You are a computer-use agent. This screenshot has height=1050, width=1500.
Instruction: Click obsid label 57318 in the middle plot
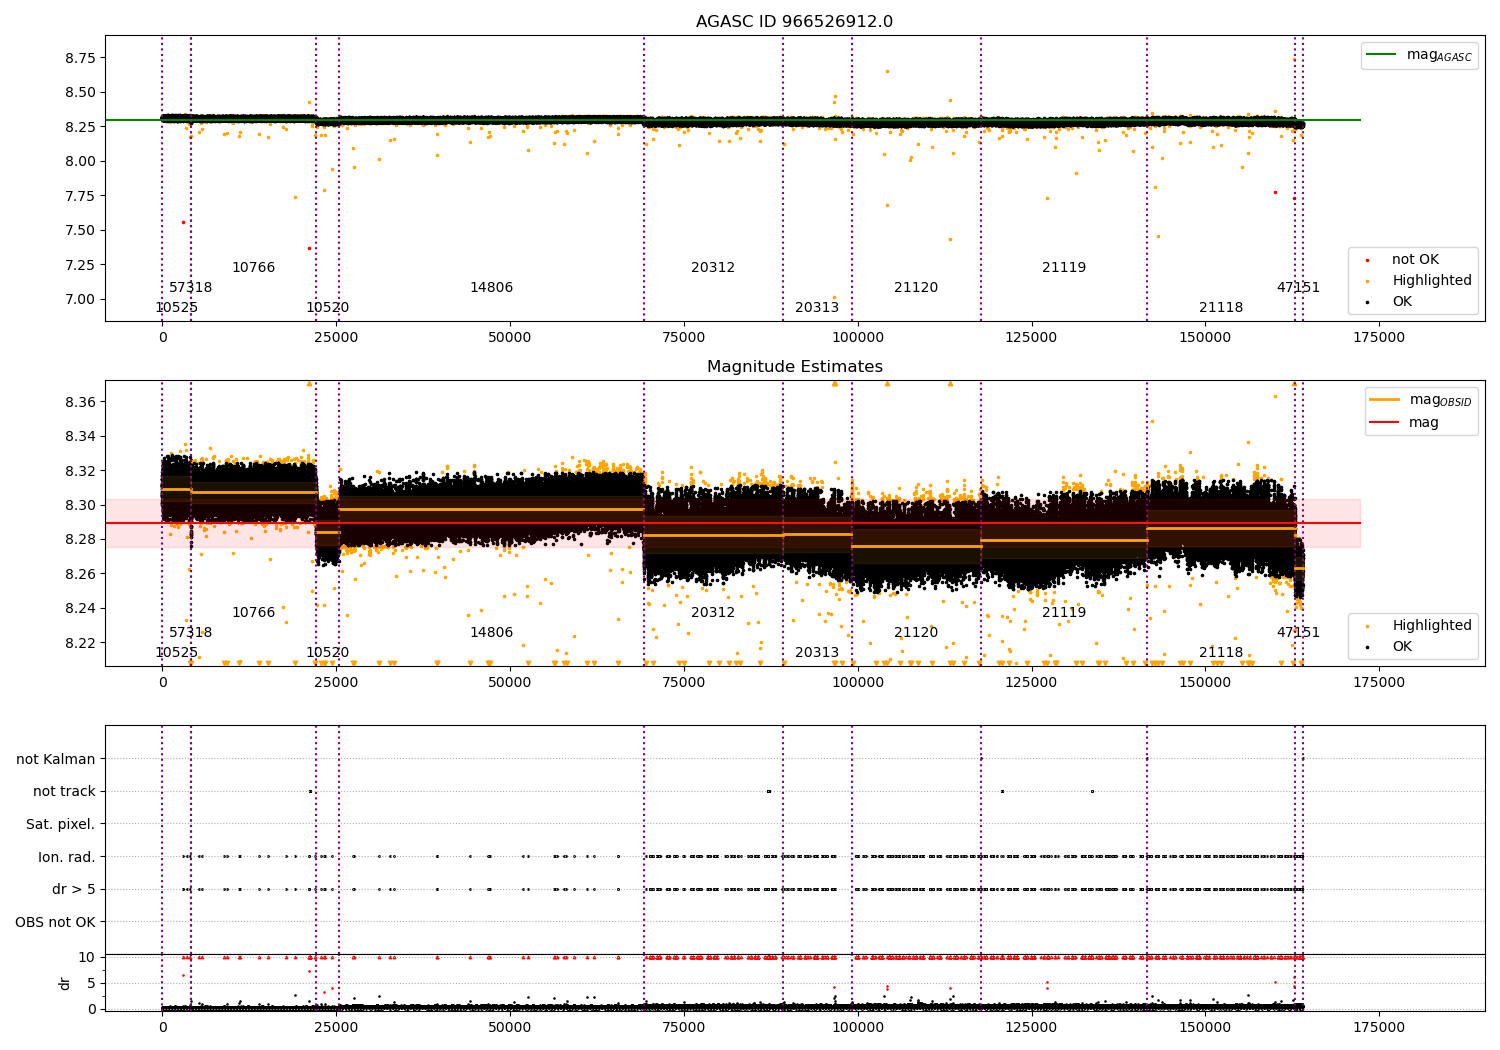coord(190,633)
